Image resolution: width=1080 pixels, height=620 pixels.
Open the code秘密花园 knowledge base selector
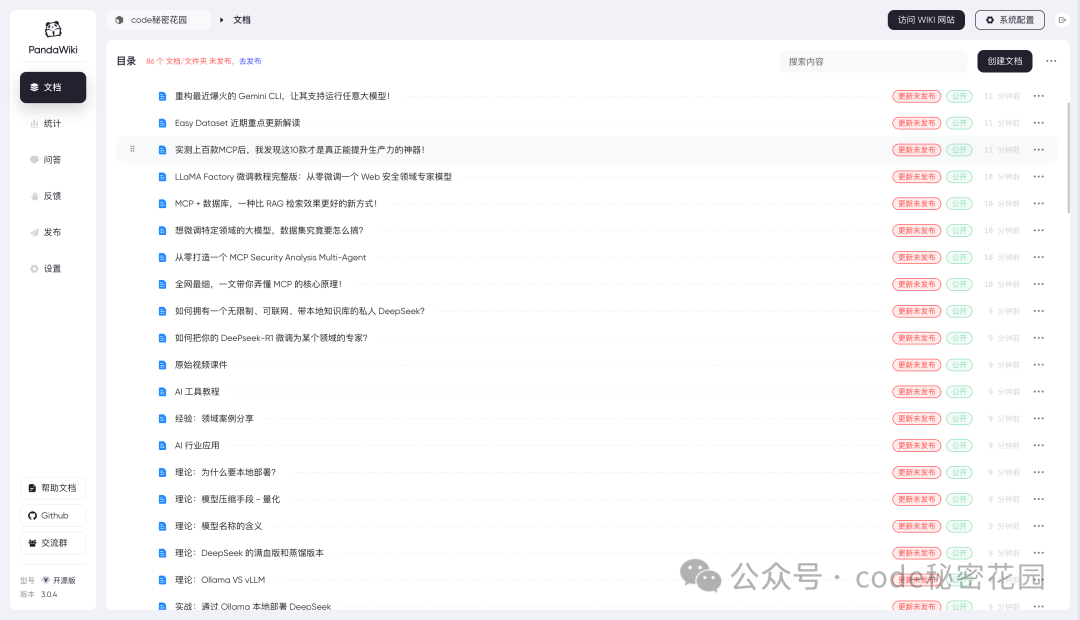click(158, 20)
